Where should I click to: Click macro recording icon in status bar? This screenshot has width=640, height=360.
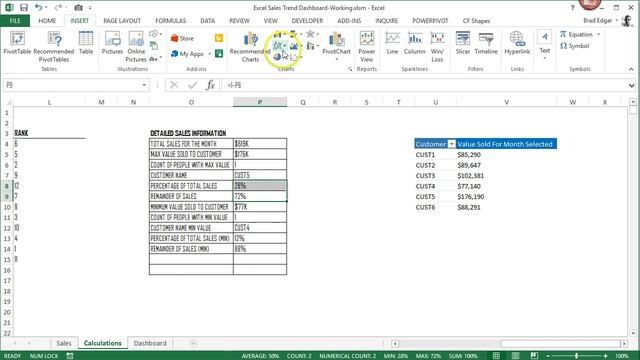(x=70, y=356)
